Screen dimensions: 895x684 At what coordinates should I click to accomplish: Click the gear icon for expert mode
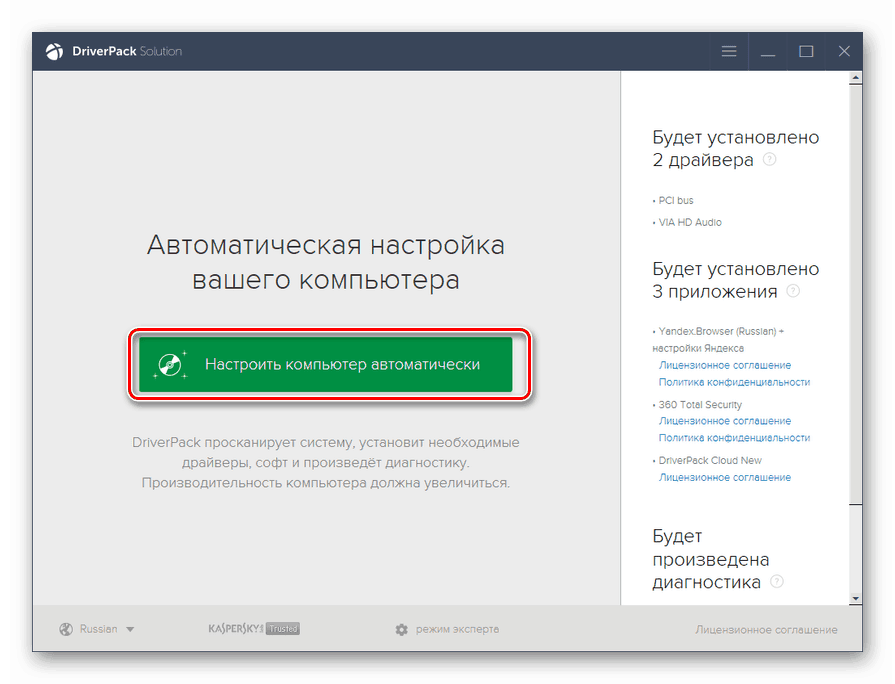point(402,629)
